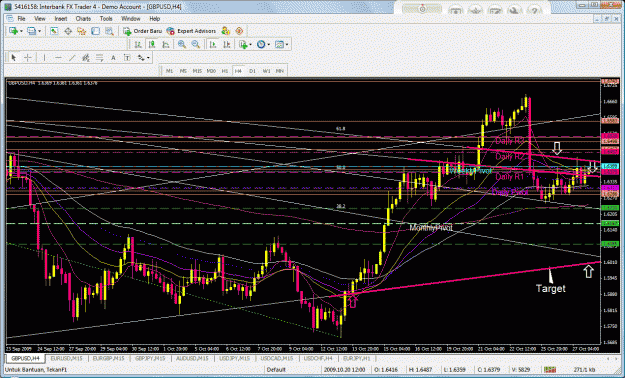
Task: Switch chart to candlesticks
Action: (152, 45)
